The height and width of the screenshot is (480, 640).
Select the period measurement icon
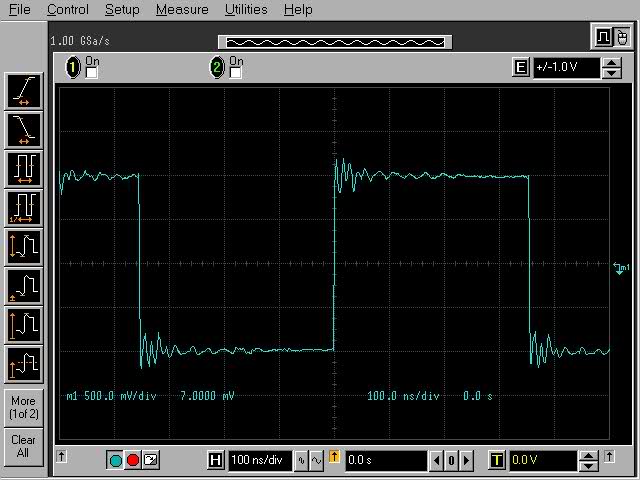coord(24,169)
